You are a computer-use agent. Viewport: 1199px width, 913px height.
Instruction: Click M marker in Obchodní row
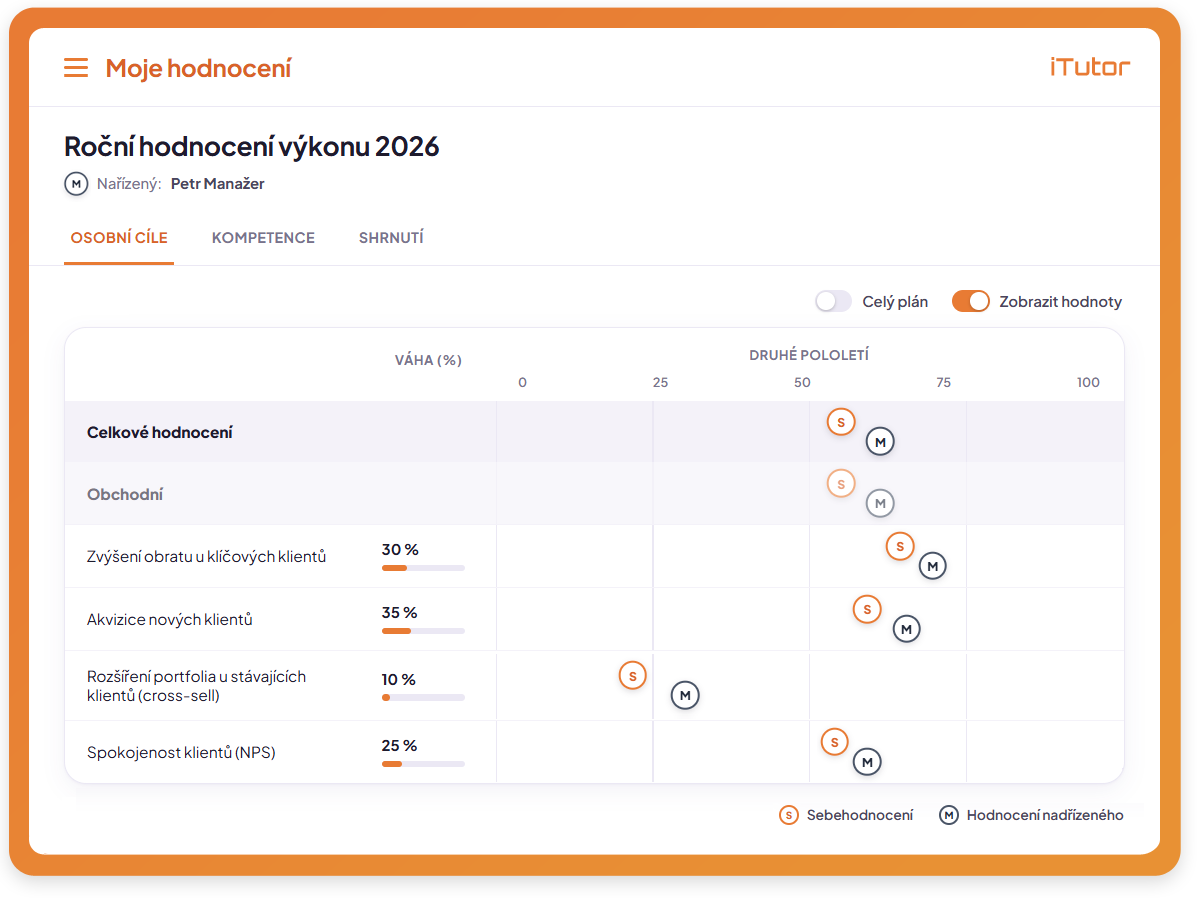tap(880, 504)
